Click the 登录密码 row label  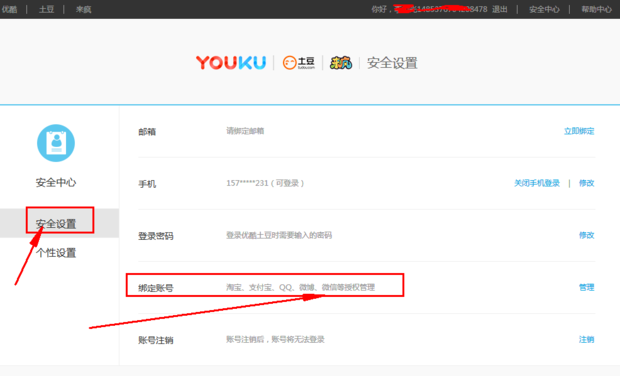pos(155,236)
